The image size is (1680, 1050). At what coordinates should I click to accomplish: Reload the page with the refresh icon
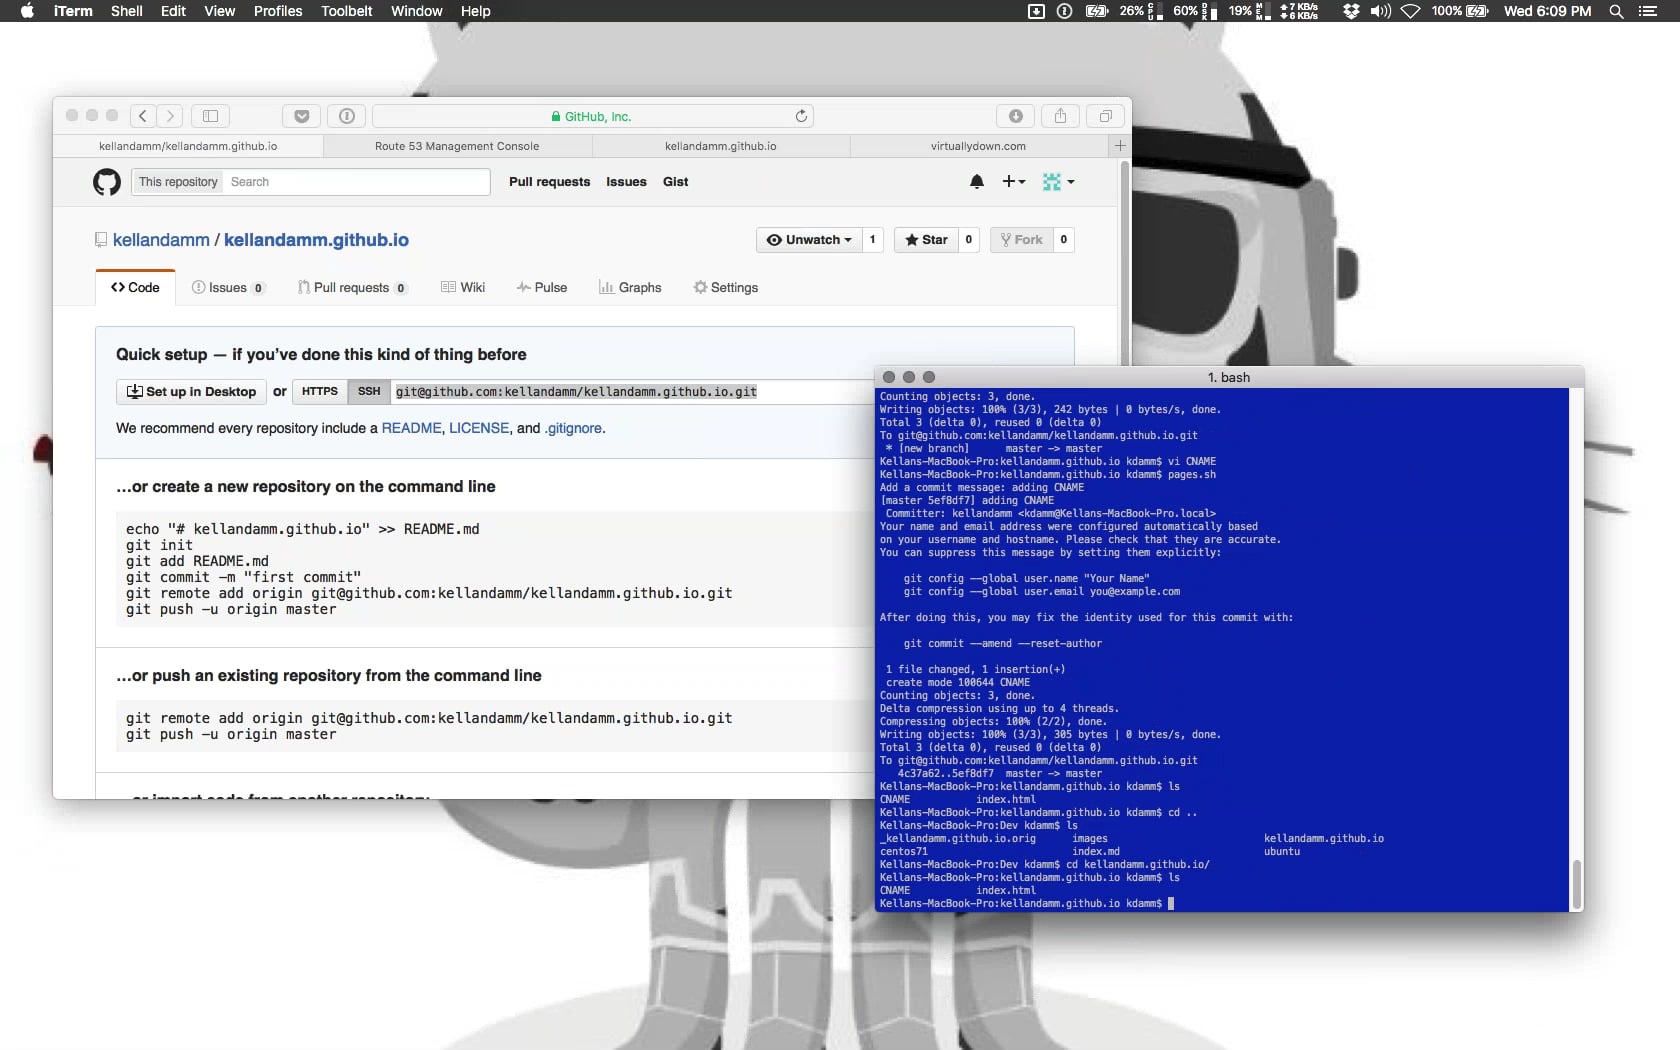click(800, 116)
